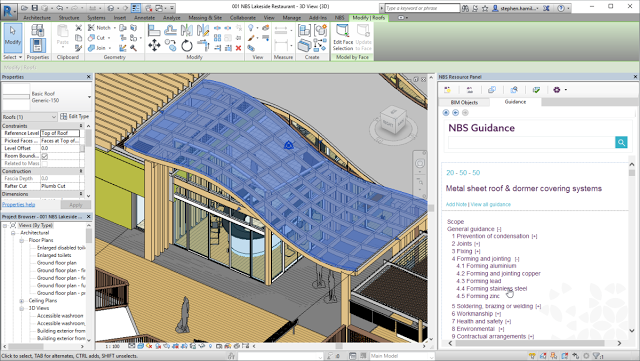Open the Revit application menu

[x=8, y=11]
